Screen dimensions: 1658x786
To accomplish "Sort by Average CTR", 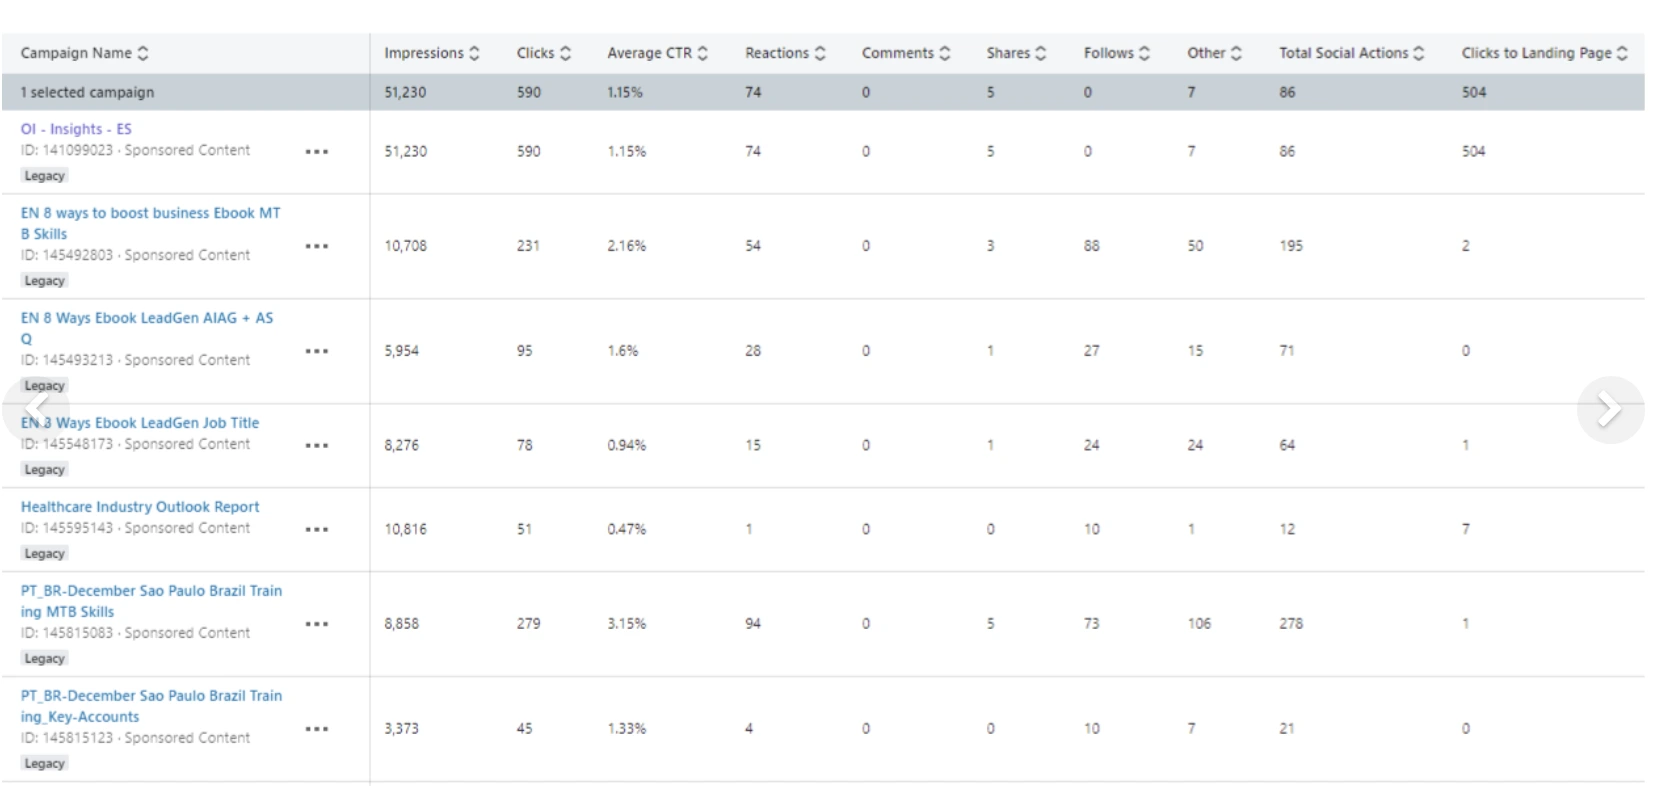I will tap(657, 53).
